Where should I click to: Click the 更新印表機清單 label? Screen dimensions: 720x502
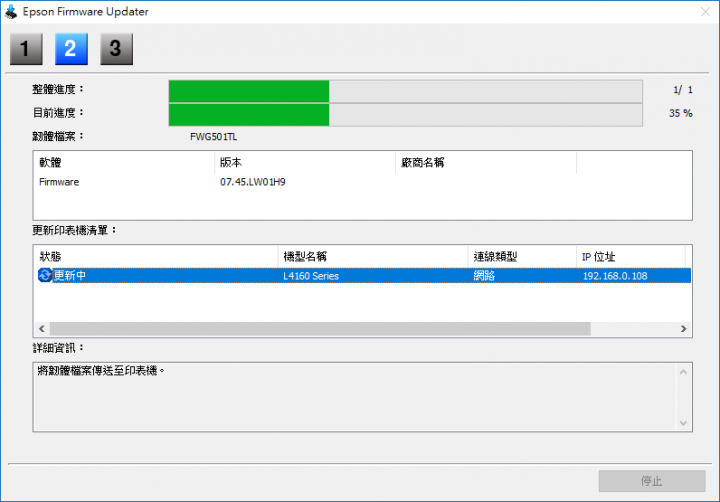pyautogui.click(x=74, y=230)
